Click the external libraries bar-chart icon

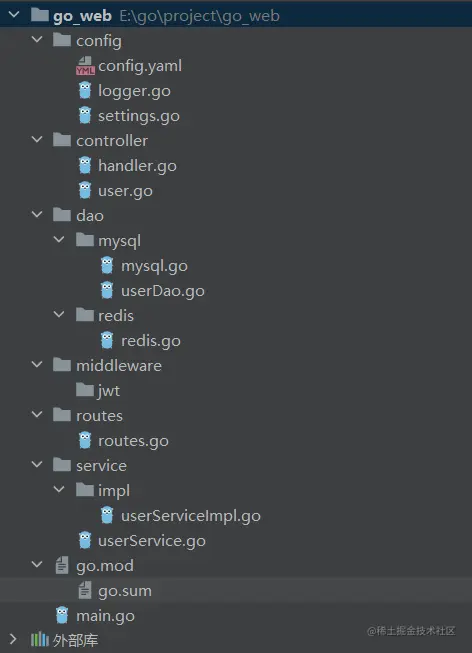click(40, 640)
